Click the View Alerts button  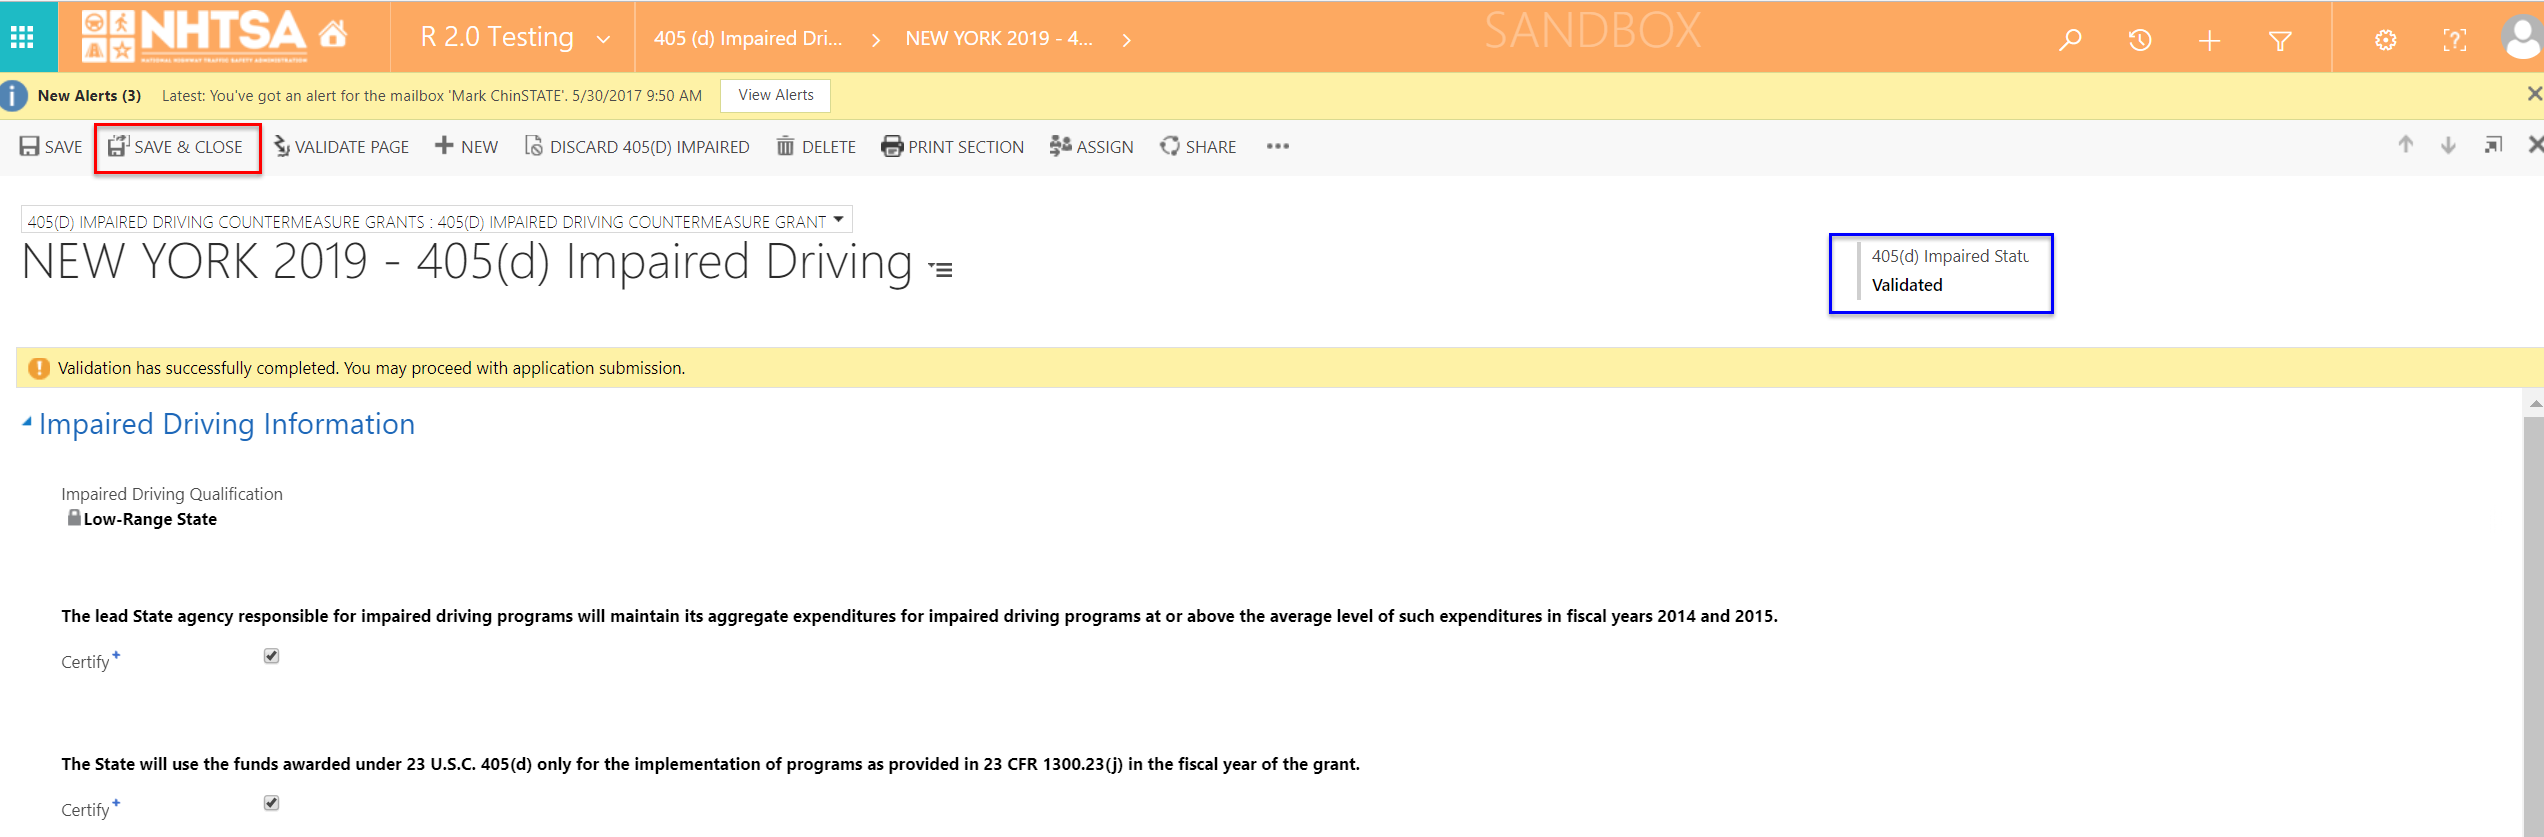coord(775,96)
